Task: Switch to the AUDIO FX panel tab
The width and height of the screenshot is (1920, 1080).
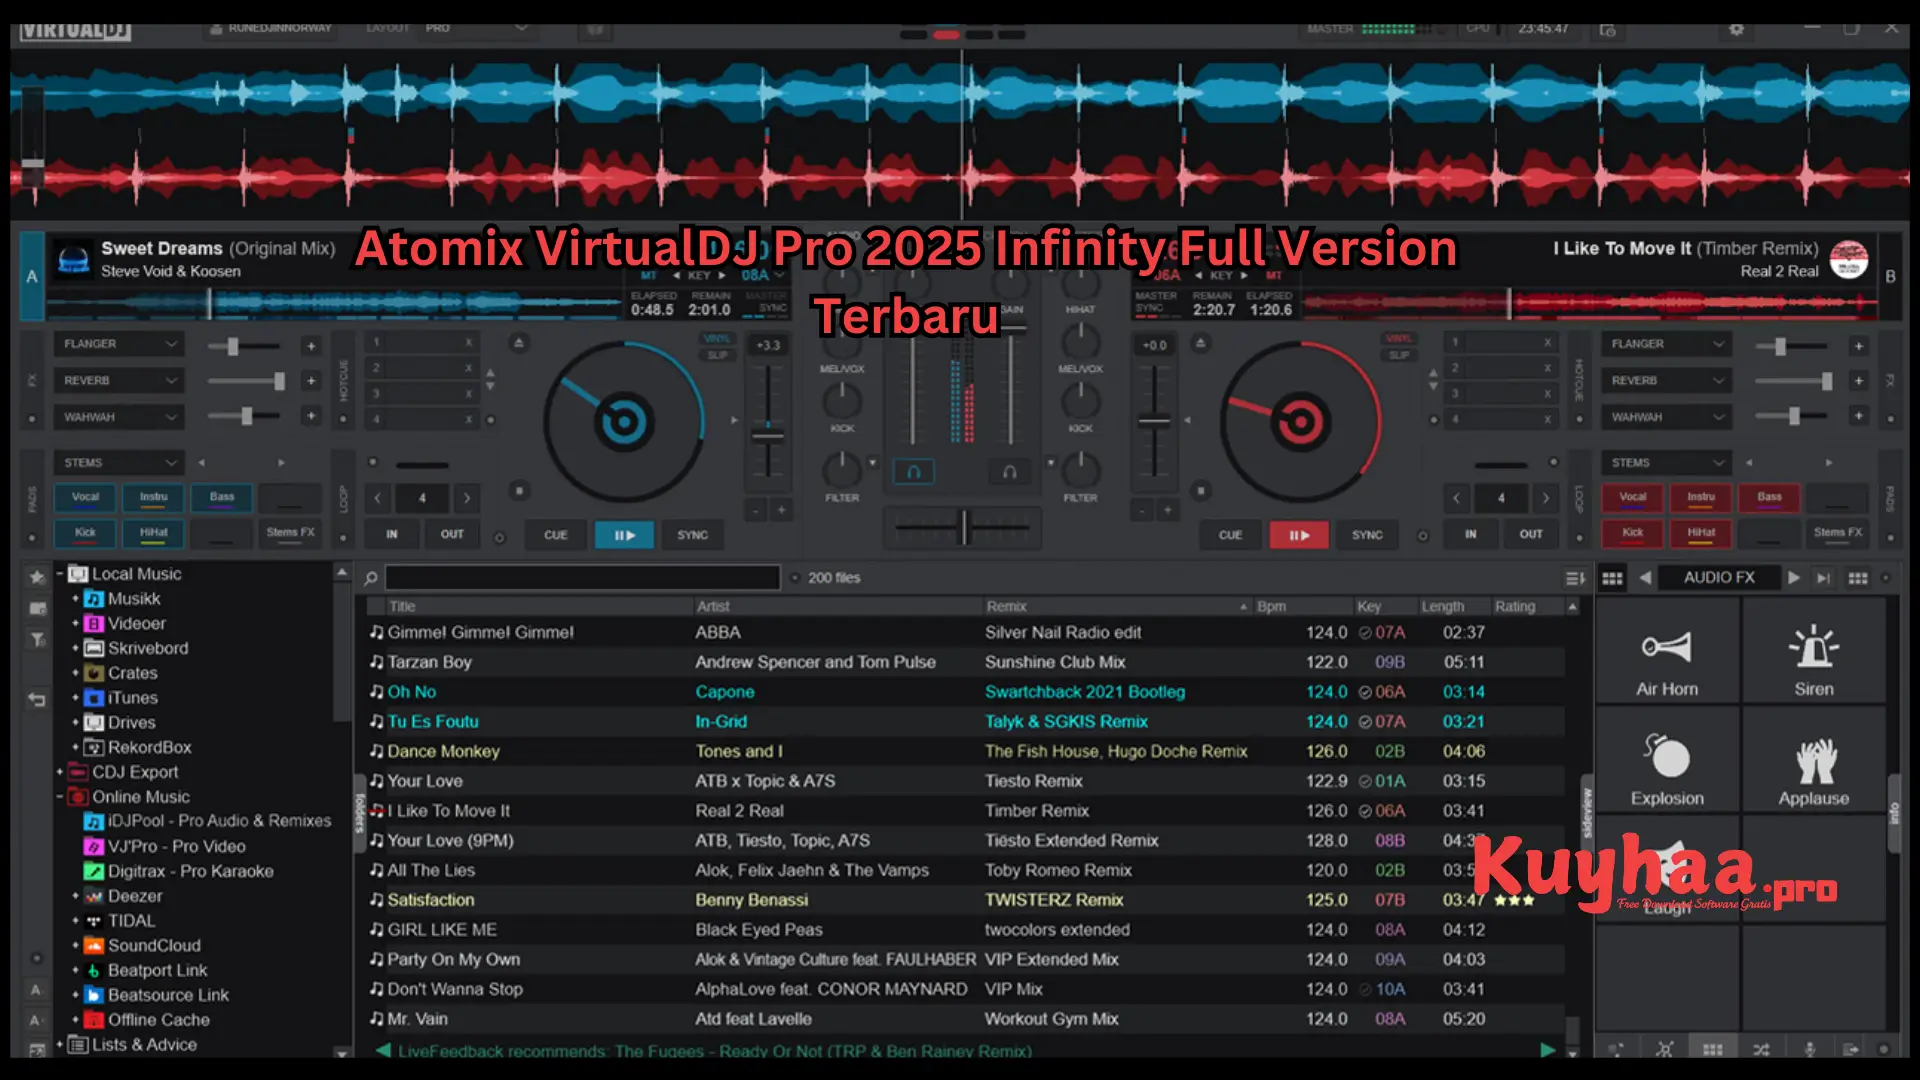Action: click(1719, 577)
